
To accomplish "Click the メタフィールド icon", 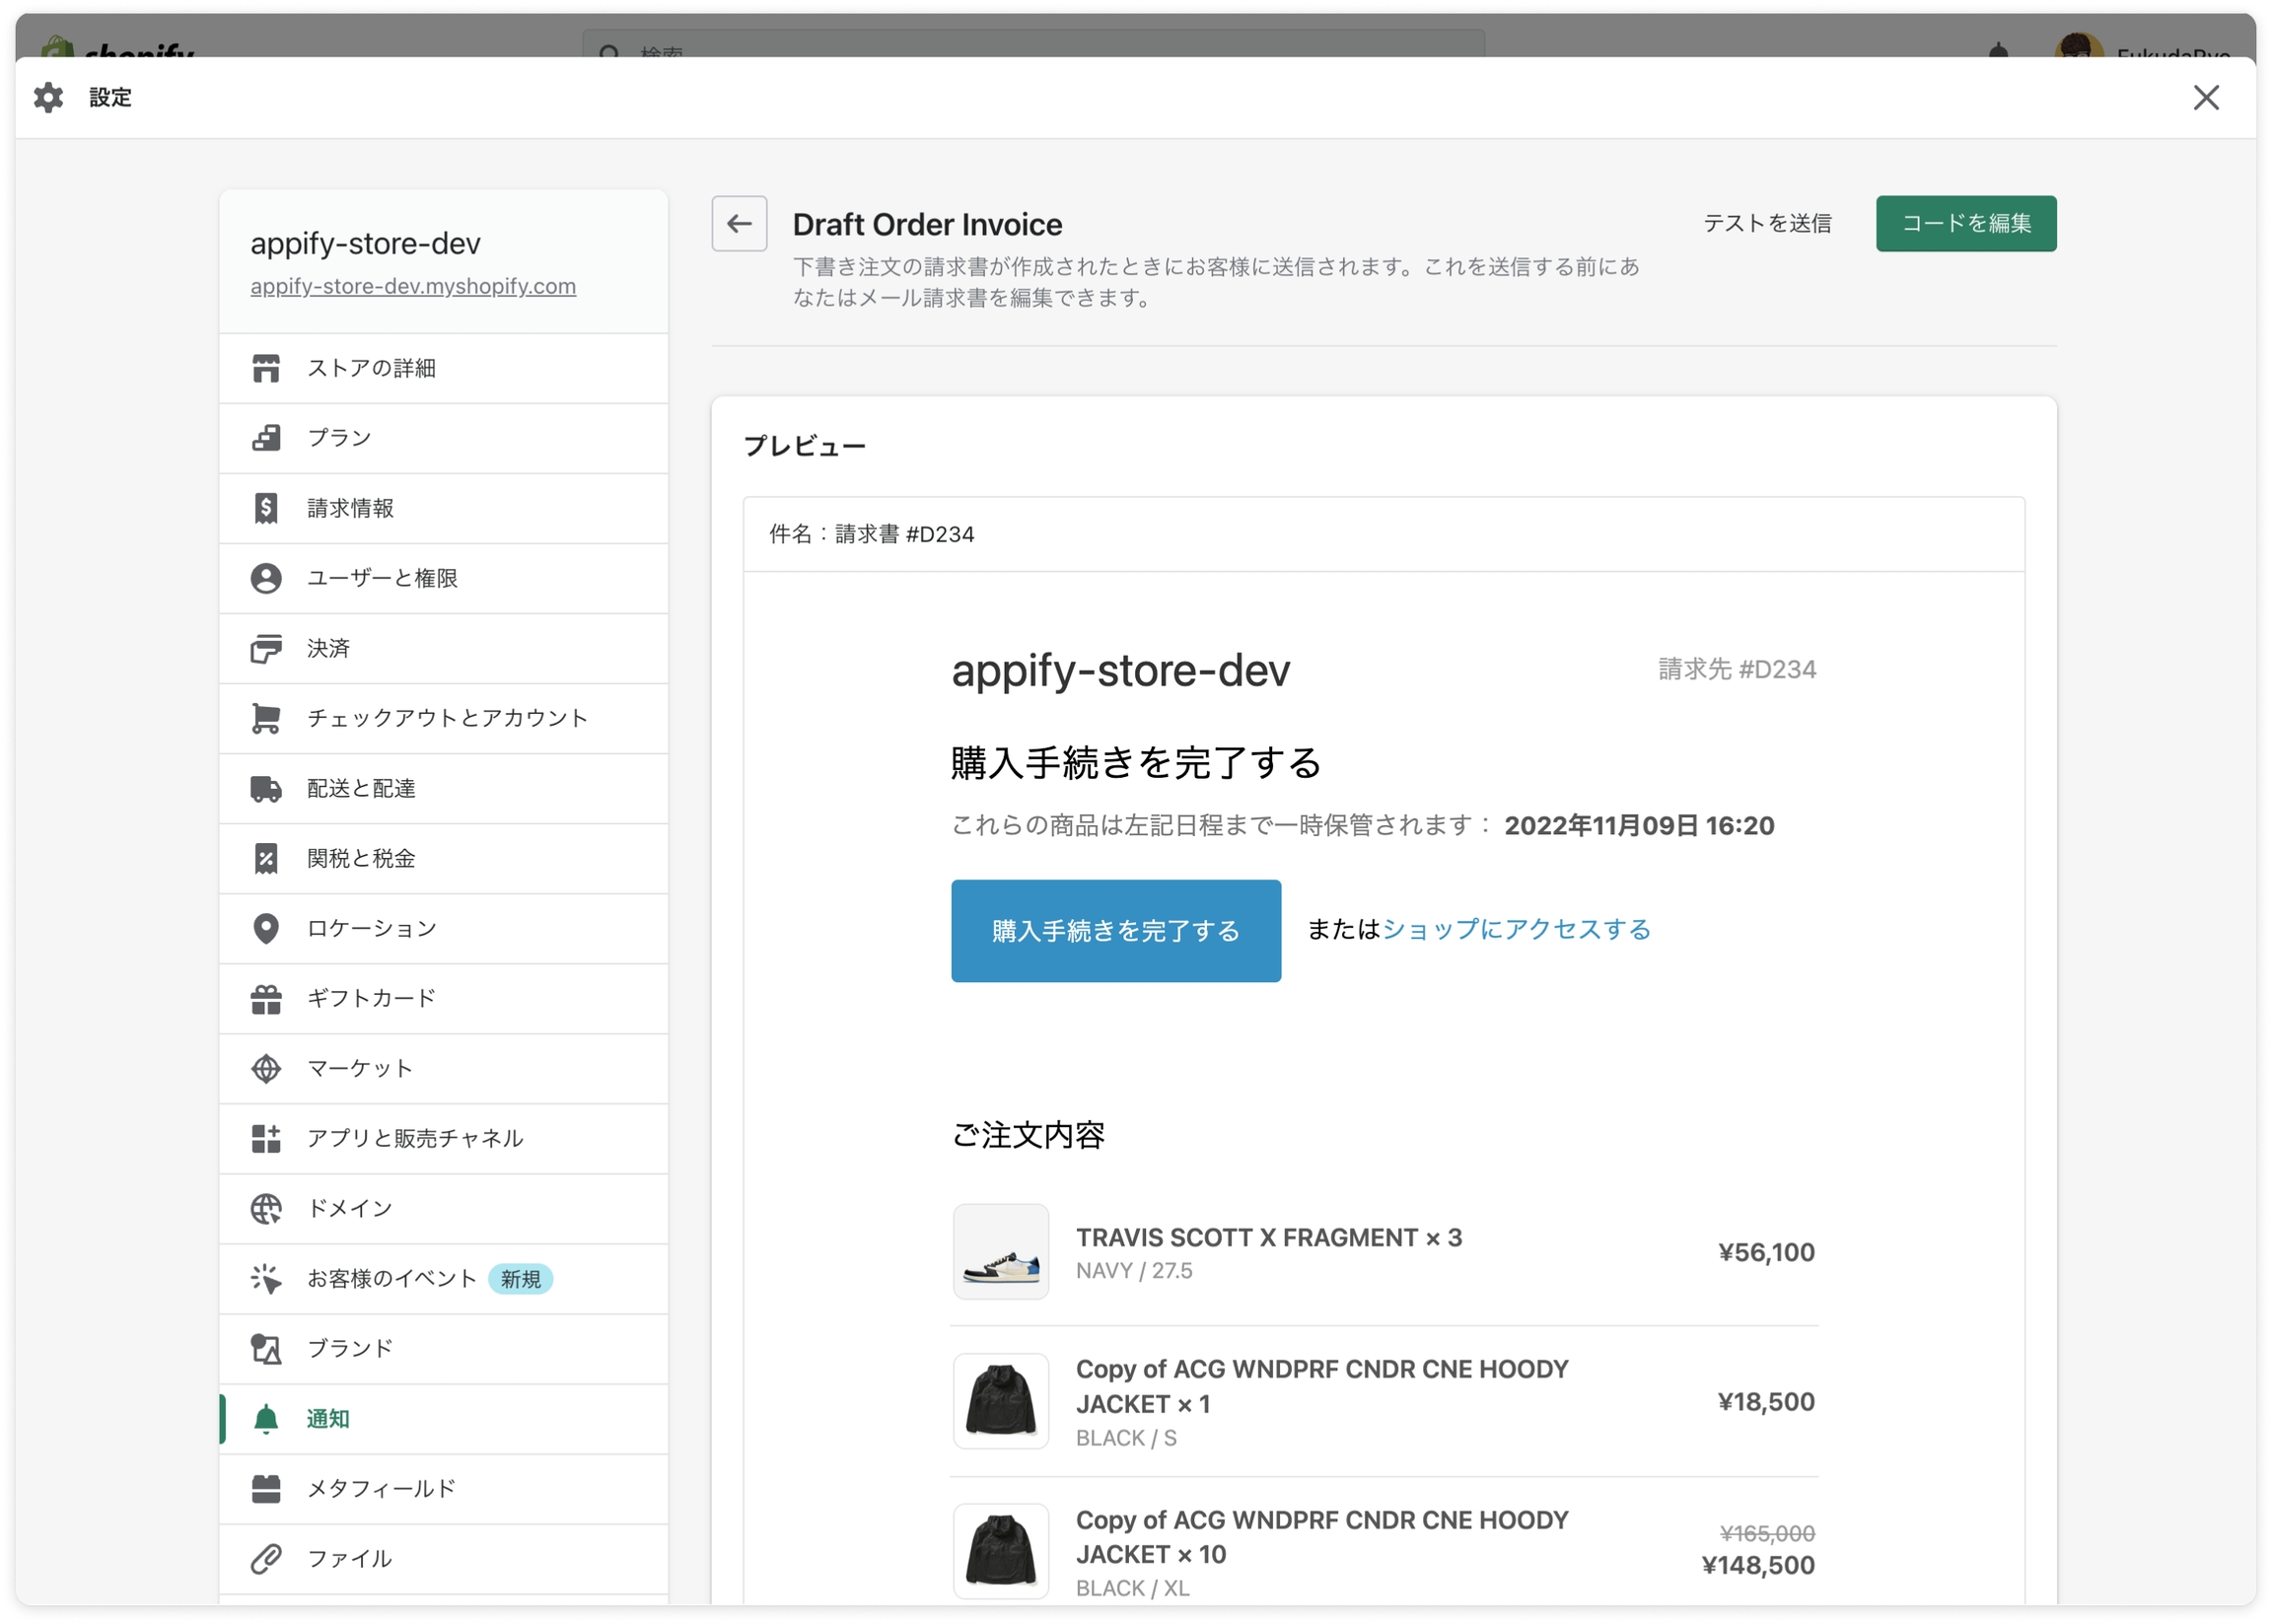I will (266, 1488).
